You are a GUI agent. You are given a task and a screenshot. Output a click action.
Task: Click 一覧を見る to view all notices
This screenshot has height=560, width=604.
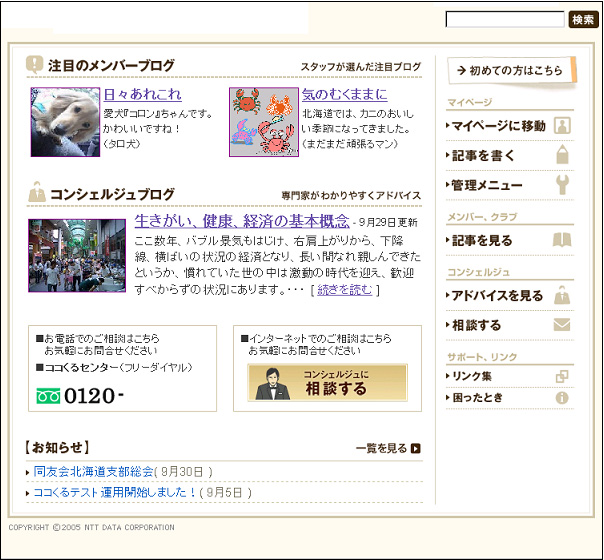point(388,448)
